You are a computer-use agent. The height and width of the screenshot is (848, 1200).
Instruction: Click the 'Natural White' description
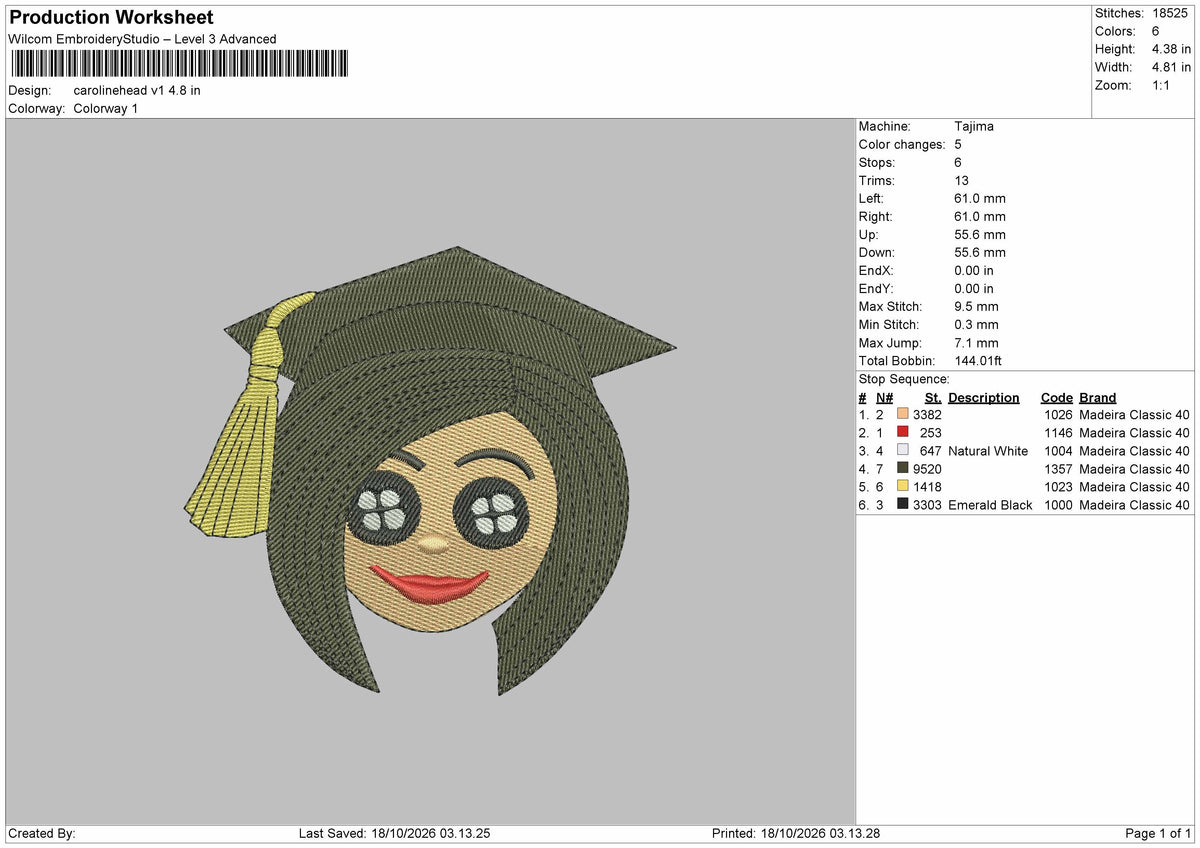988,451
